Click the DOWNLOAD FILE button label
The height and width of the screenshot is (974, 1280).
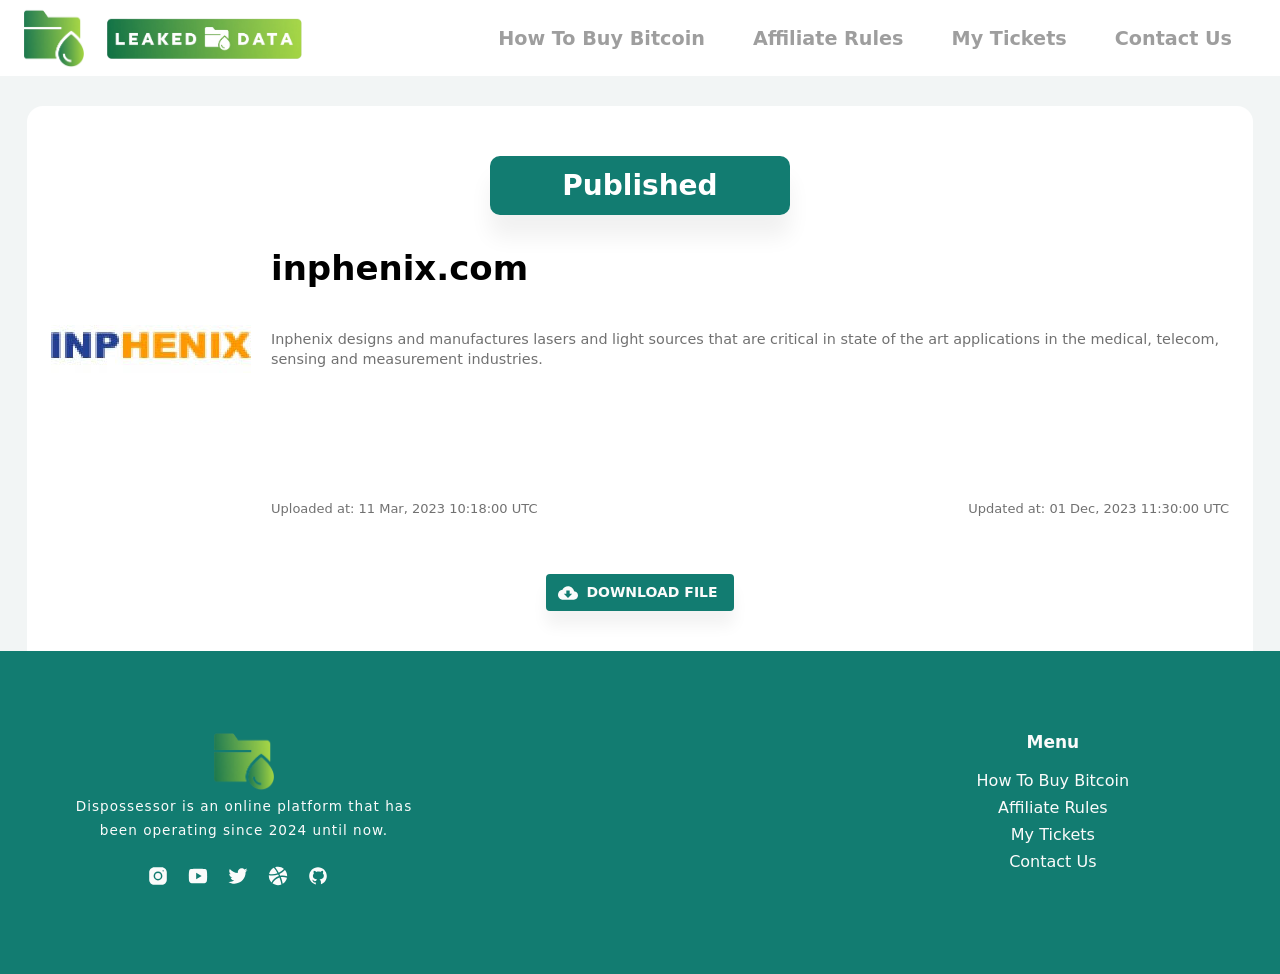[x=652, y=593]
